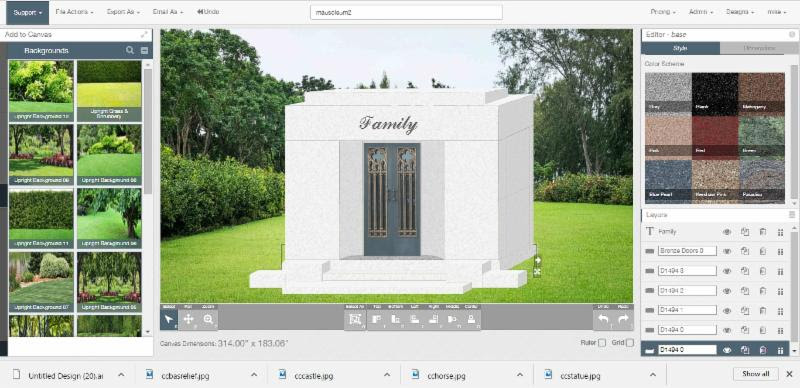
Task: Click the Select All icon
Action: point(355,320)
